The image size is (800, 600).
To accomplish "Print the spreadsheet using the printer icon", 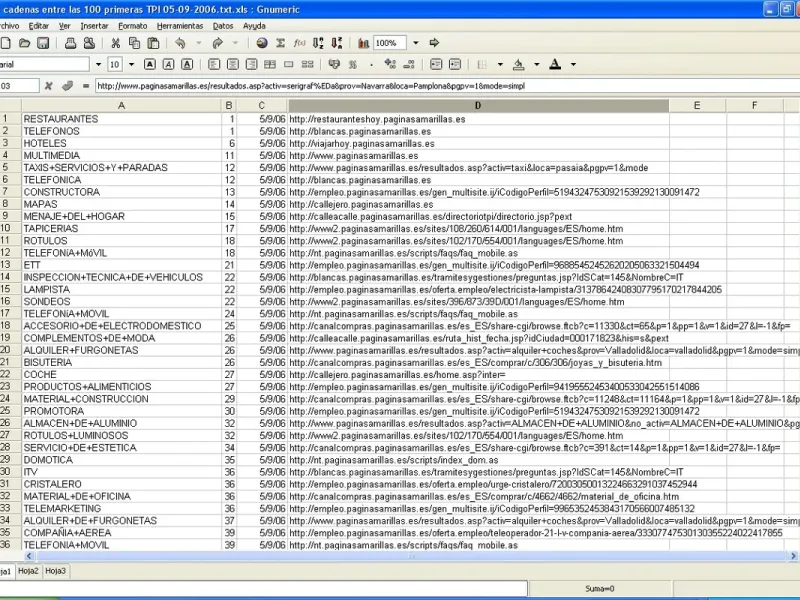I will point(70,43).
